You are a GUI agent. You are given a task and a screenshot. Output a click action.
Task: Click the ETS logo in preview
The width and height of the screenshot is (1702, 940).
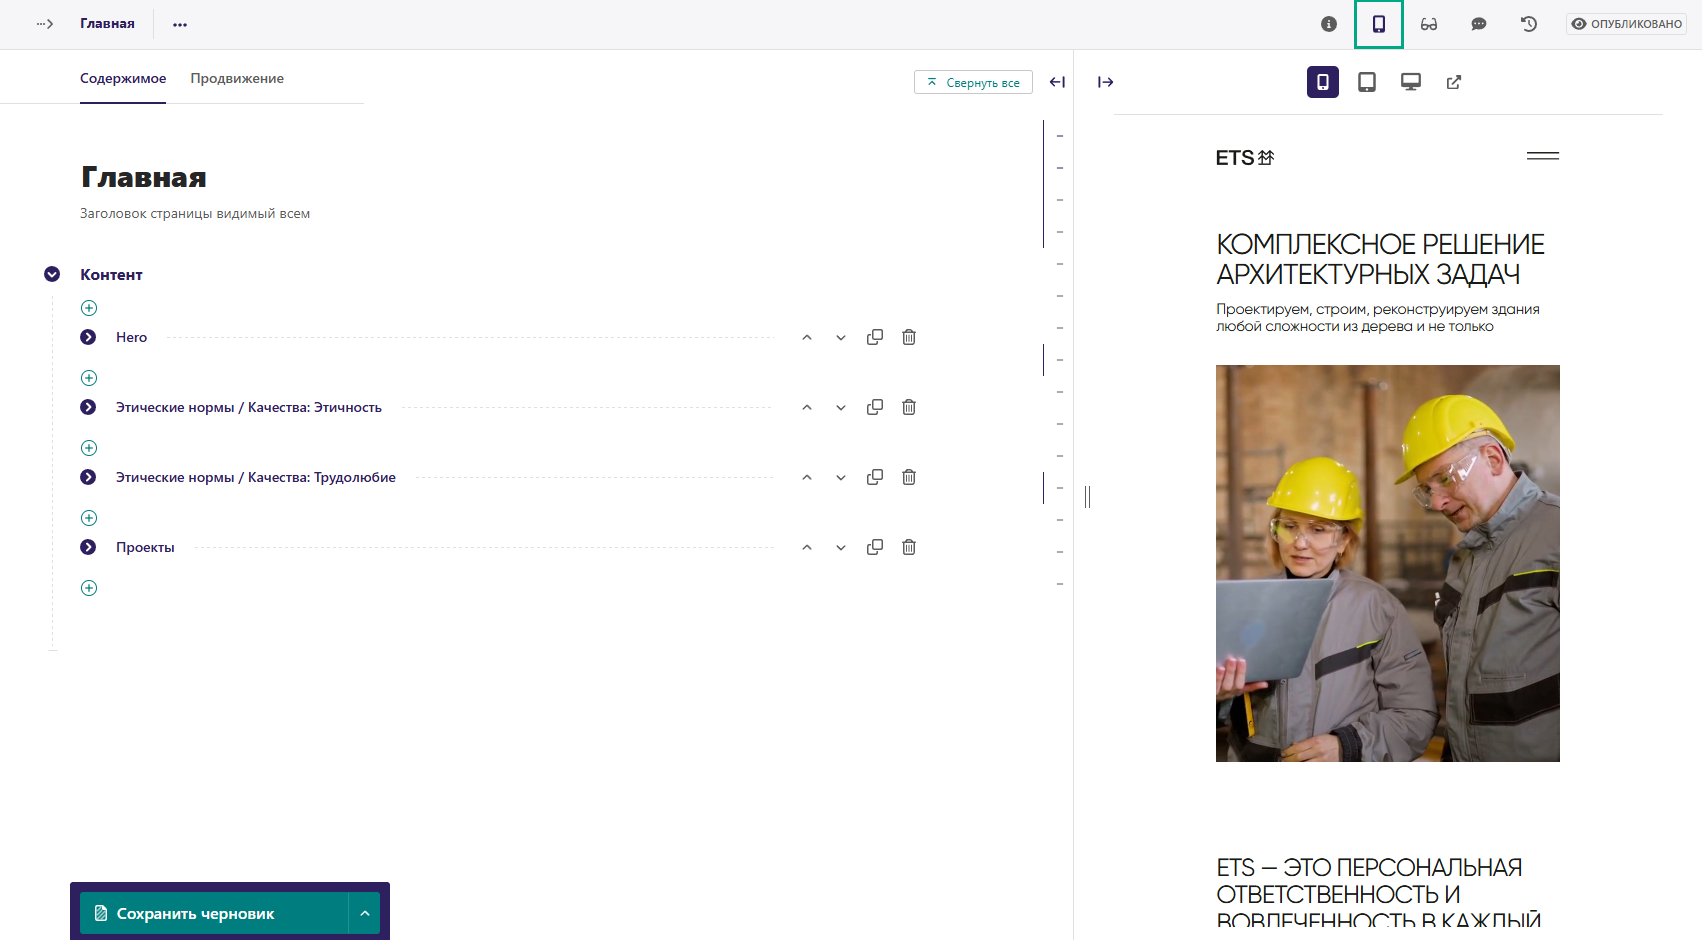click(x=1245, y=157)
